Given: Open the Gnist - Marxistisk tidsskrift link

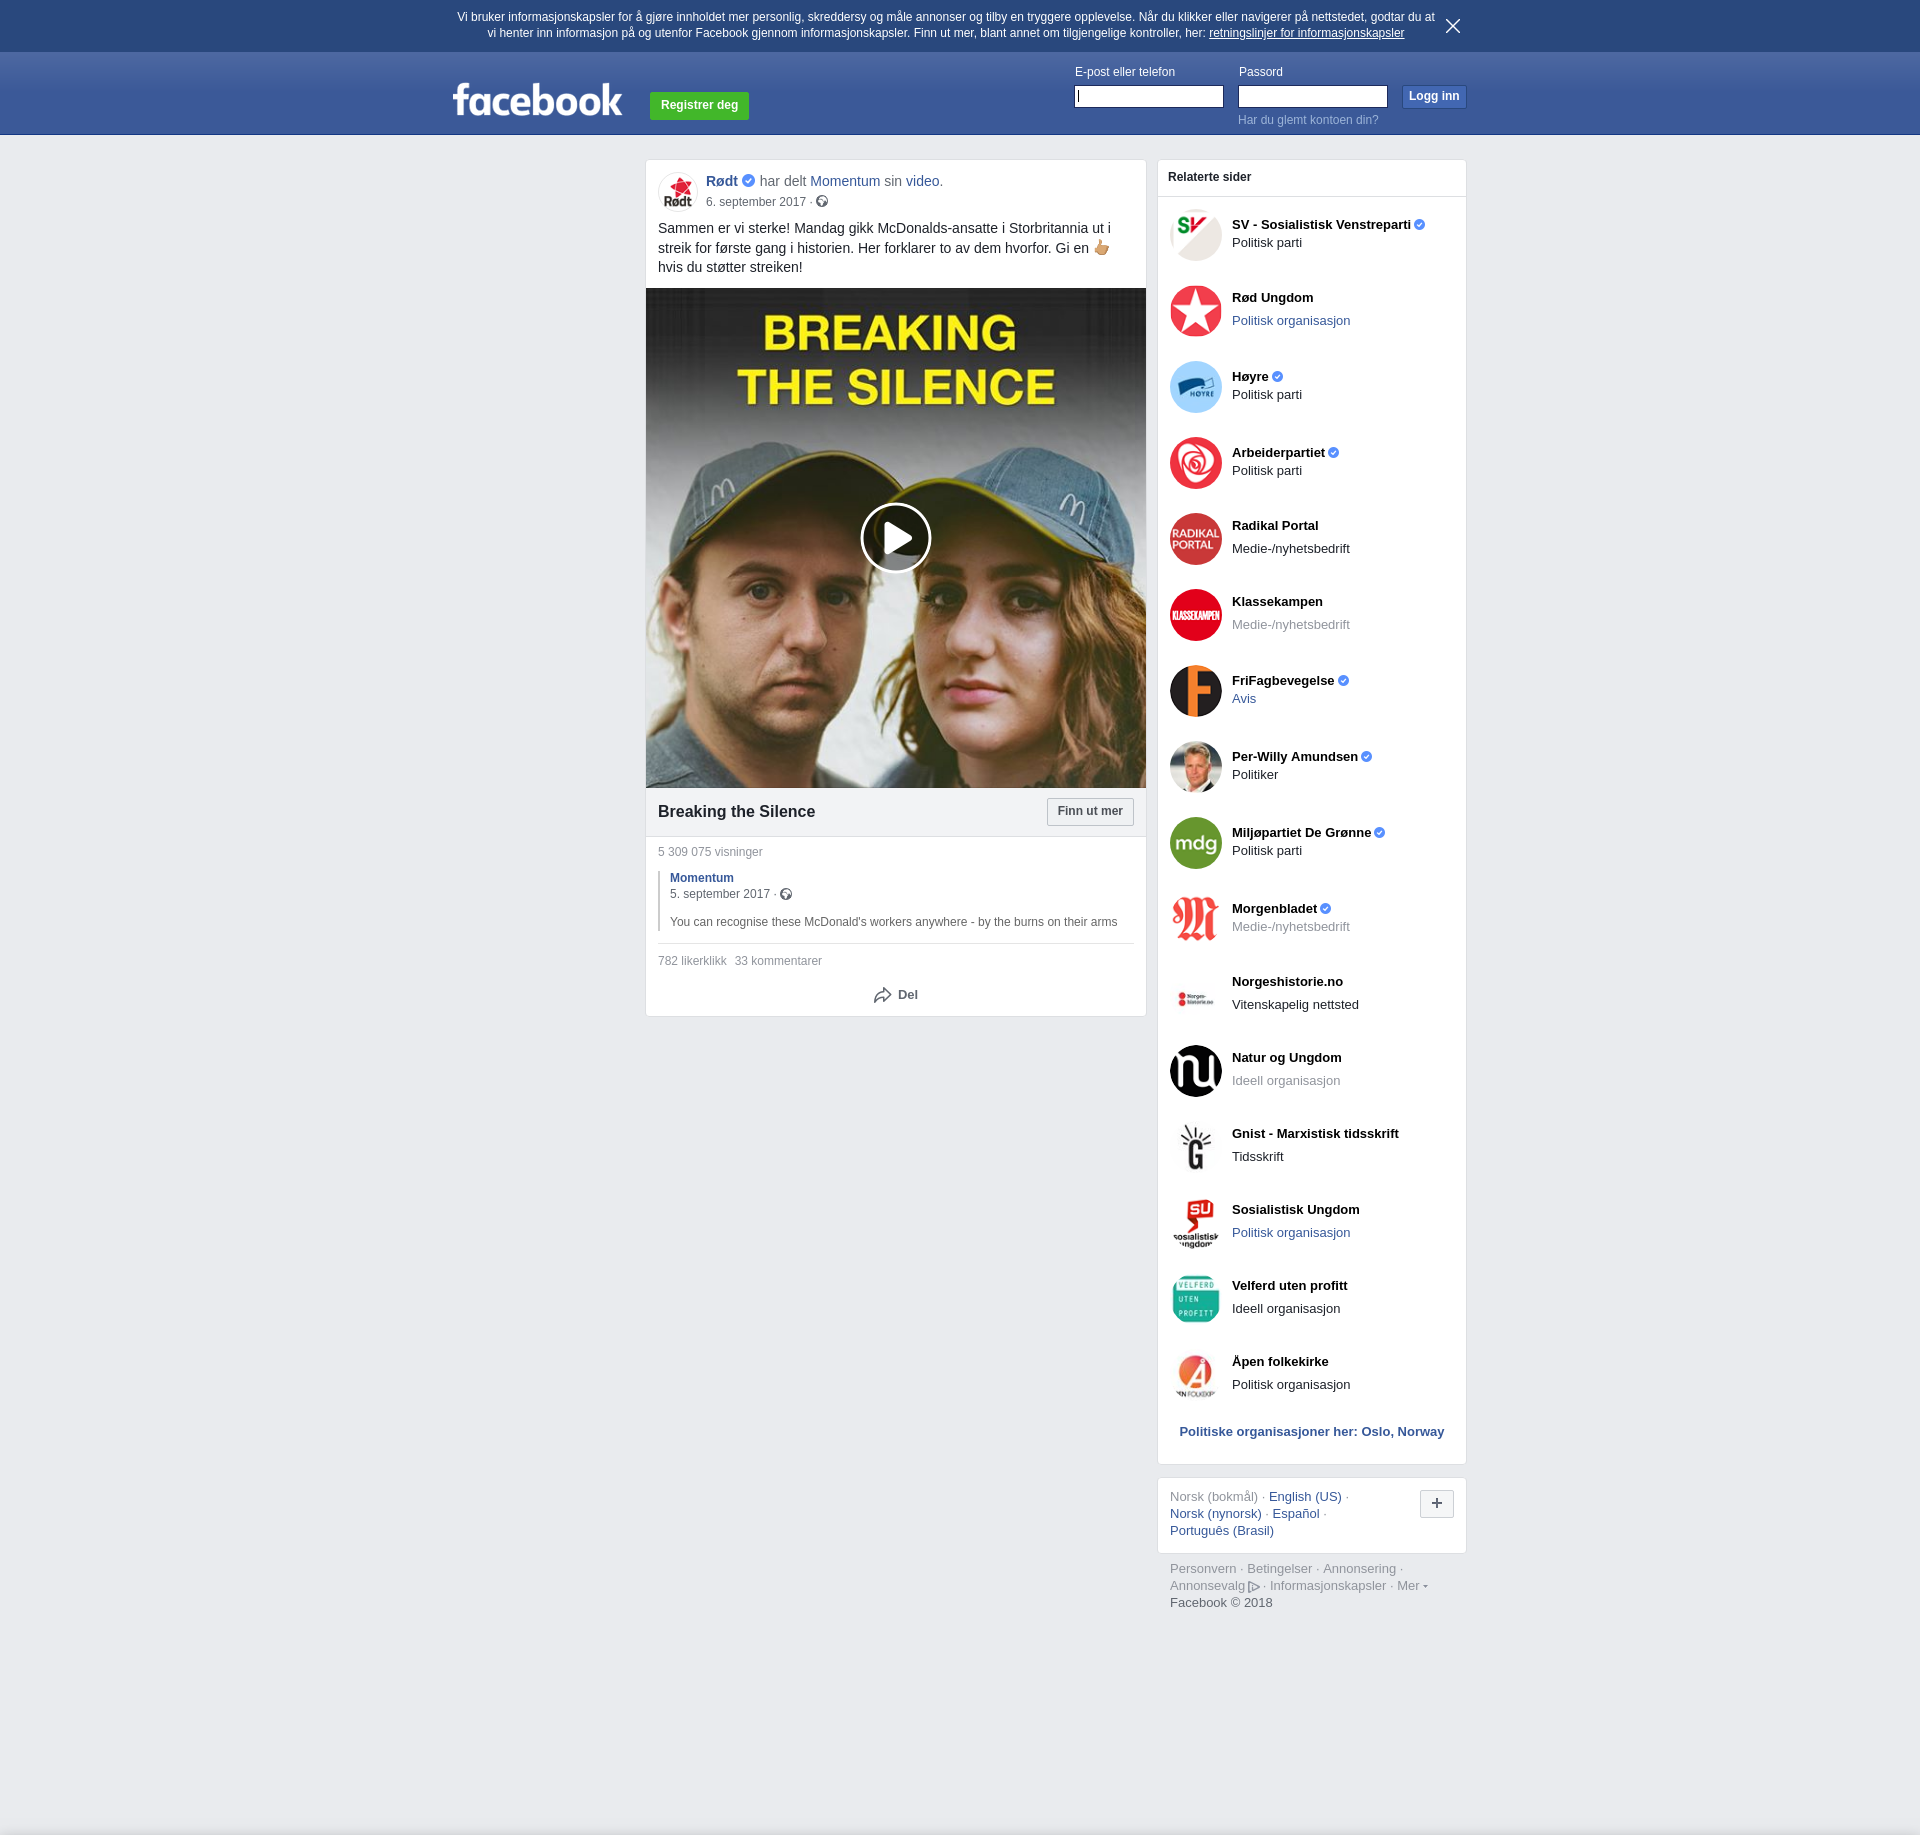Looking at the screenshot, I should point(1315,1134).
